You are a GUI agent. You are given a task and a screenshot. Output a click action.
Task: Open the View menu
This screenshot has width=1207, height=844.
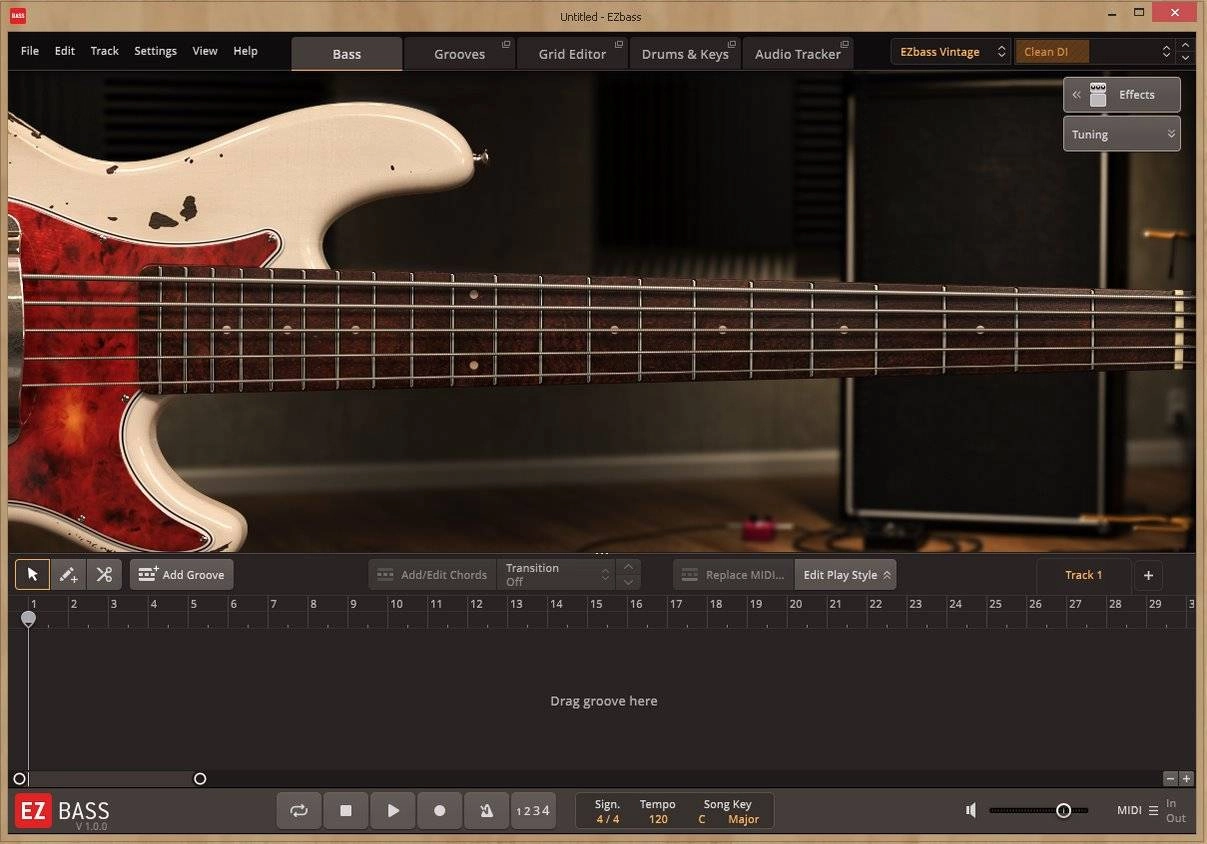coord(205,51)
